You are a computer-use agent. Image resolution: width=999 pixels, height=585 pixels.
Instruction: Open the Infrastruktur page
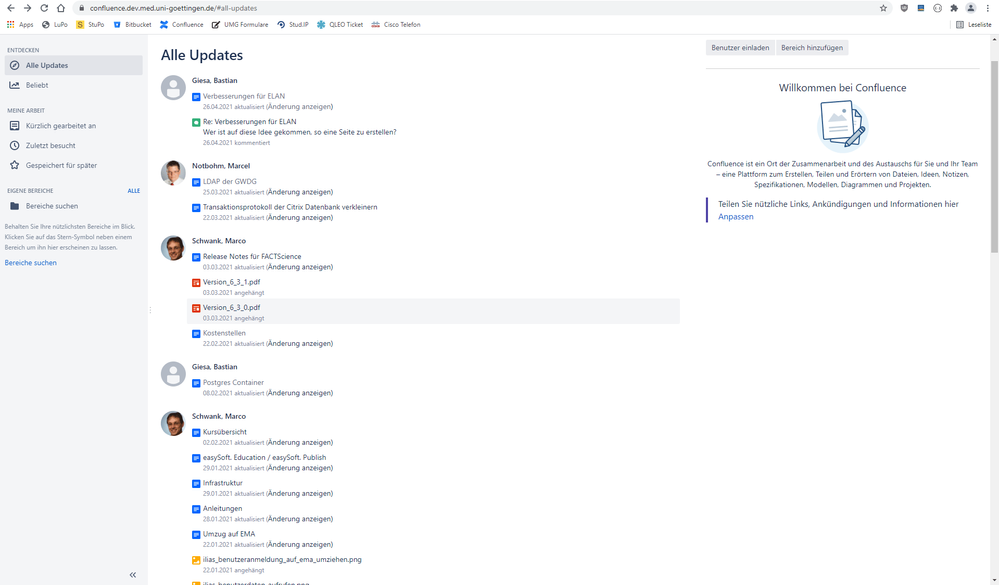point(223,483)
